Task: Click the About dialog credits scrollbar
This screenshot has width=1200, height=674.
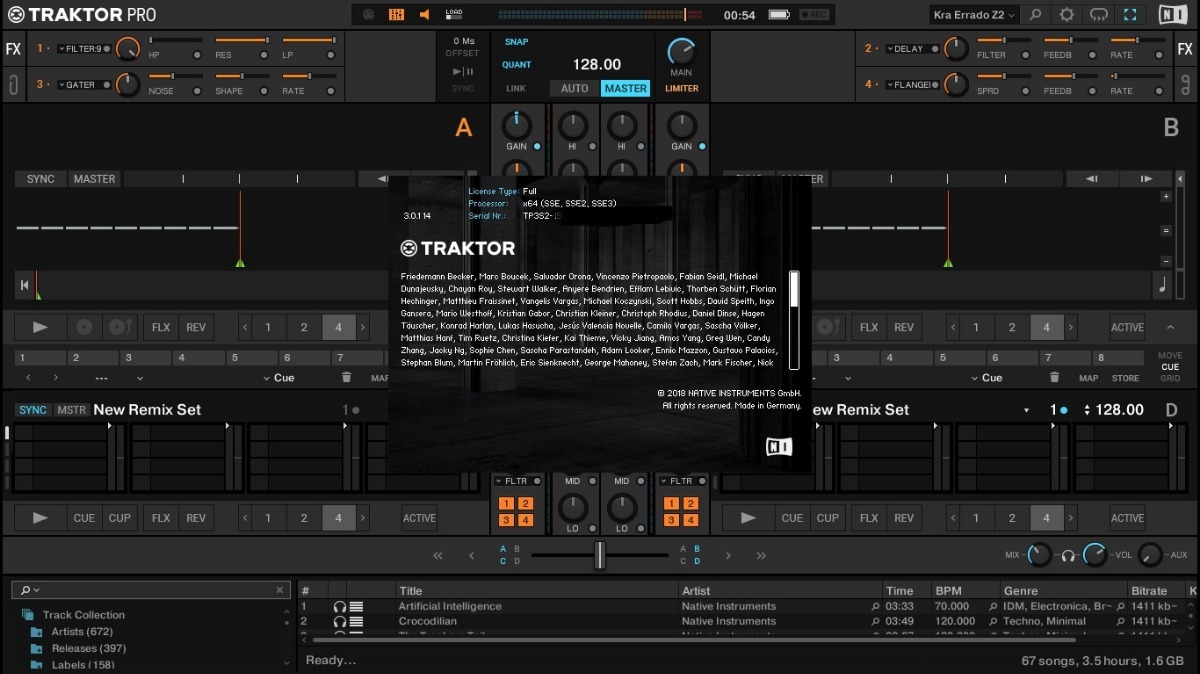Action: tap(794, 289)
